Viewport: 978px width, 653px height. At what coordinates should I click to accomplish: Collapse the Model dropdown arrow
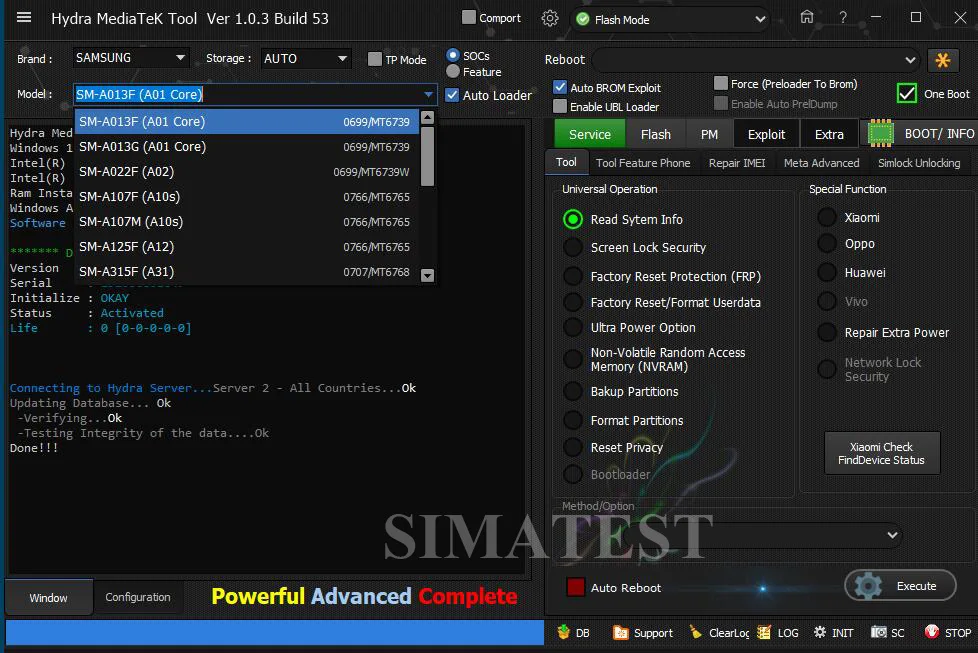[x=428, y=95]
